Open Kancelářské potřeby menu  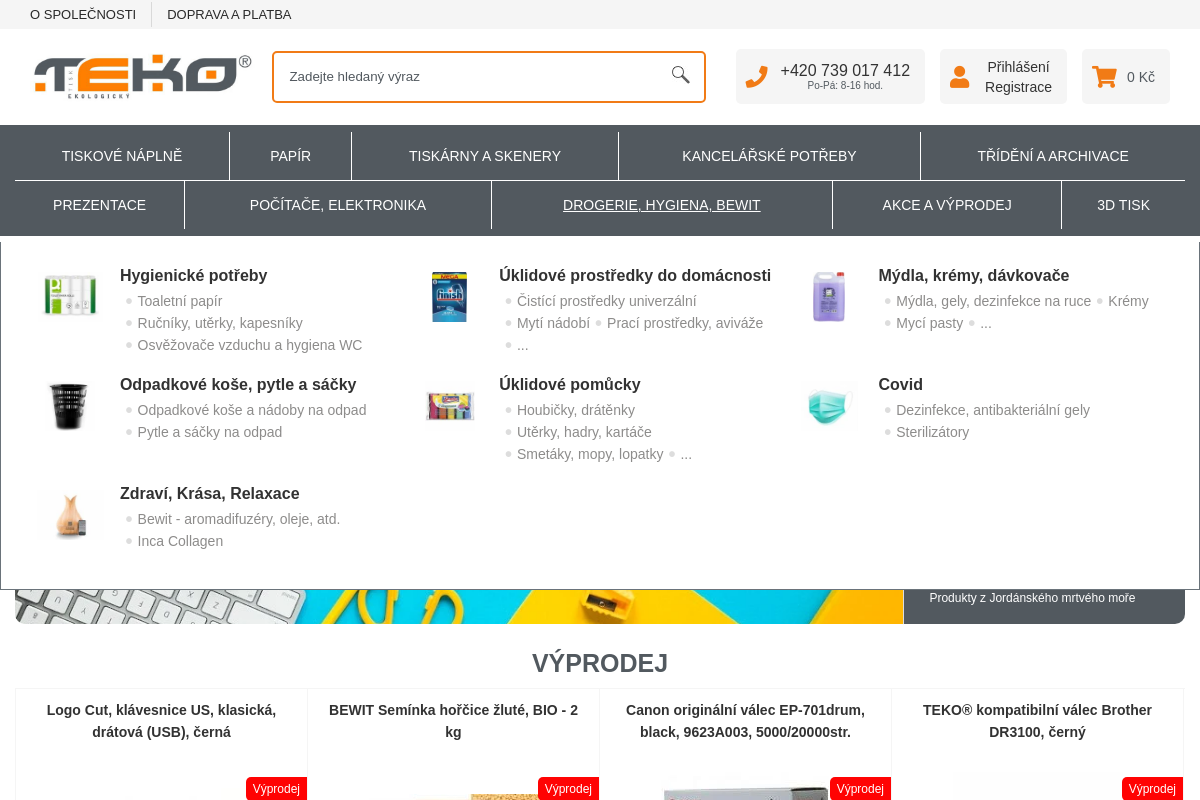[x=769, y=156]
